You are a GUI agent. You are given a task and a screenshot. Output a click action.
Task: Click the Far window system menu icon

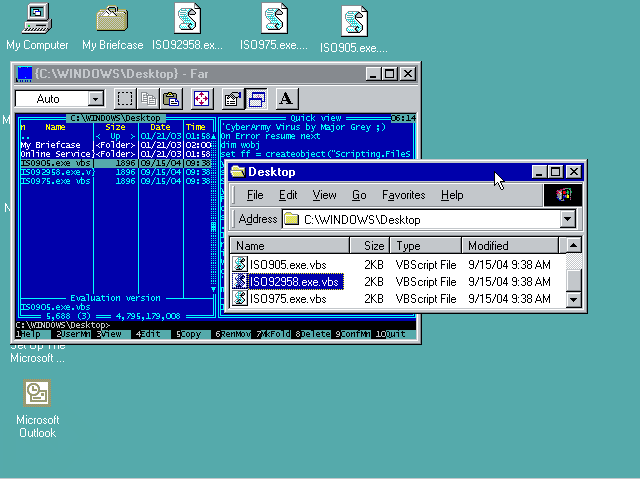[24, 74]
